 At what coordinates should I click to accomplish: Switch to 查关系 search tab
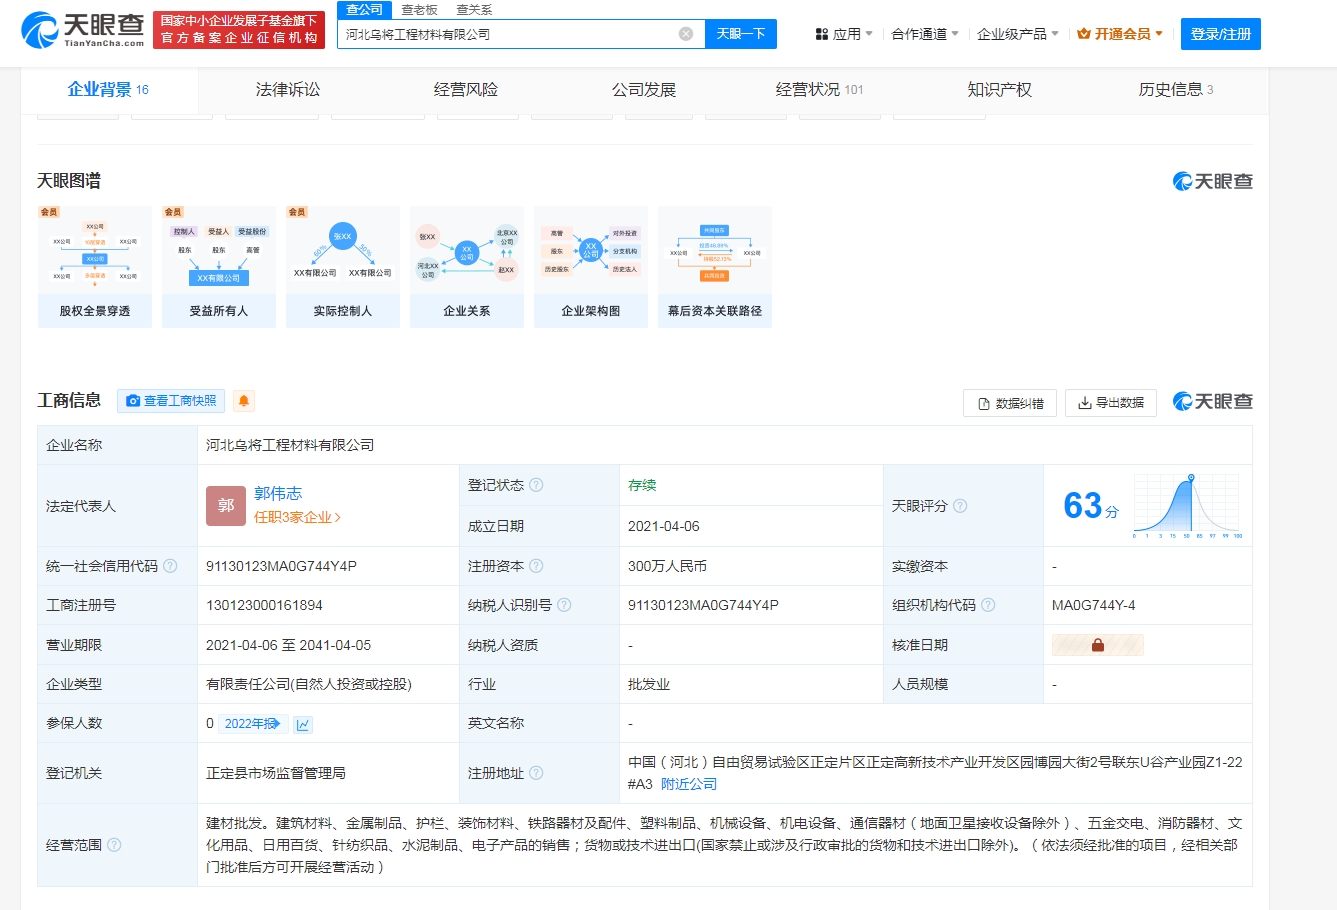pos(474,9)
